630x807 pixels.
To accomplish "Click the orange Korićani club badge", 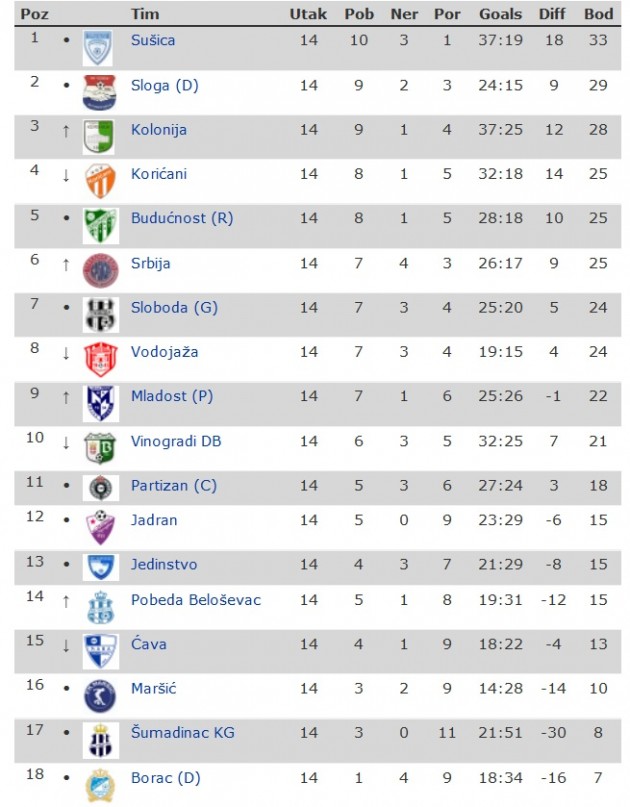I will (100, 181).
